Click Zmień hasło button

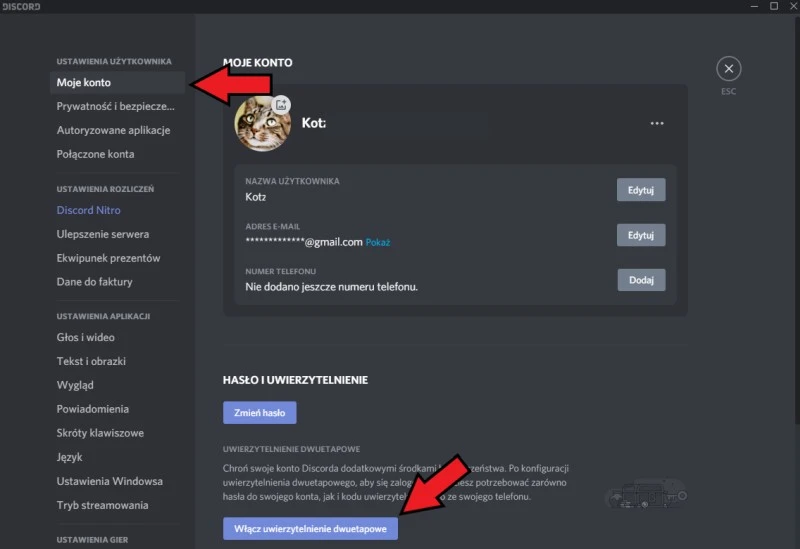pyautogui.click(x=259, y=413)
